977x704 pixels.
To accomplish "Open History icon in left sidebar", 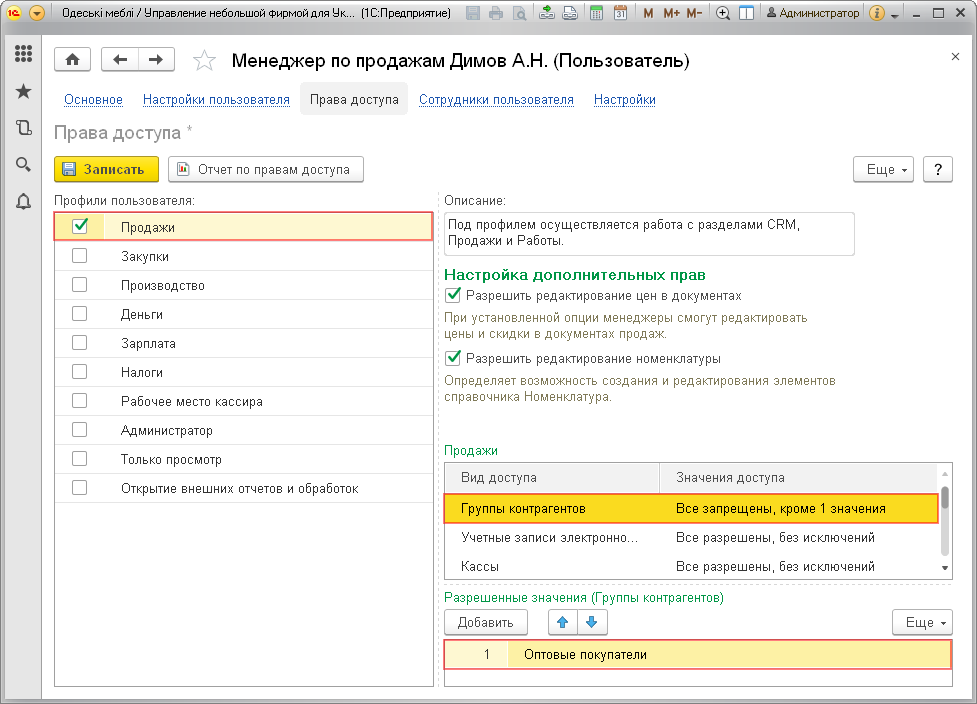I will point(23,128).
